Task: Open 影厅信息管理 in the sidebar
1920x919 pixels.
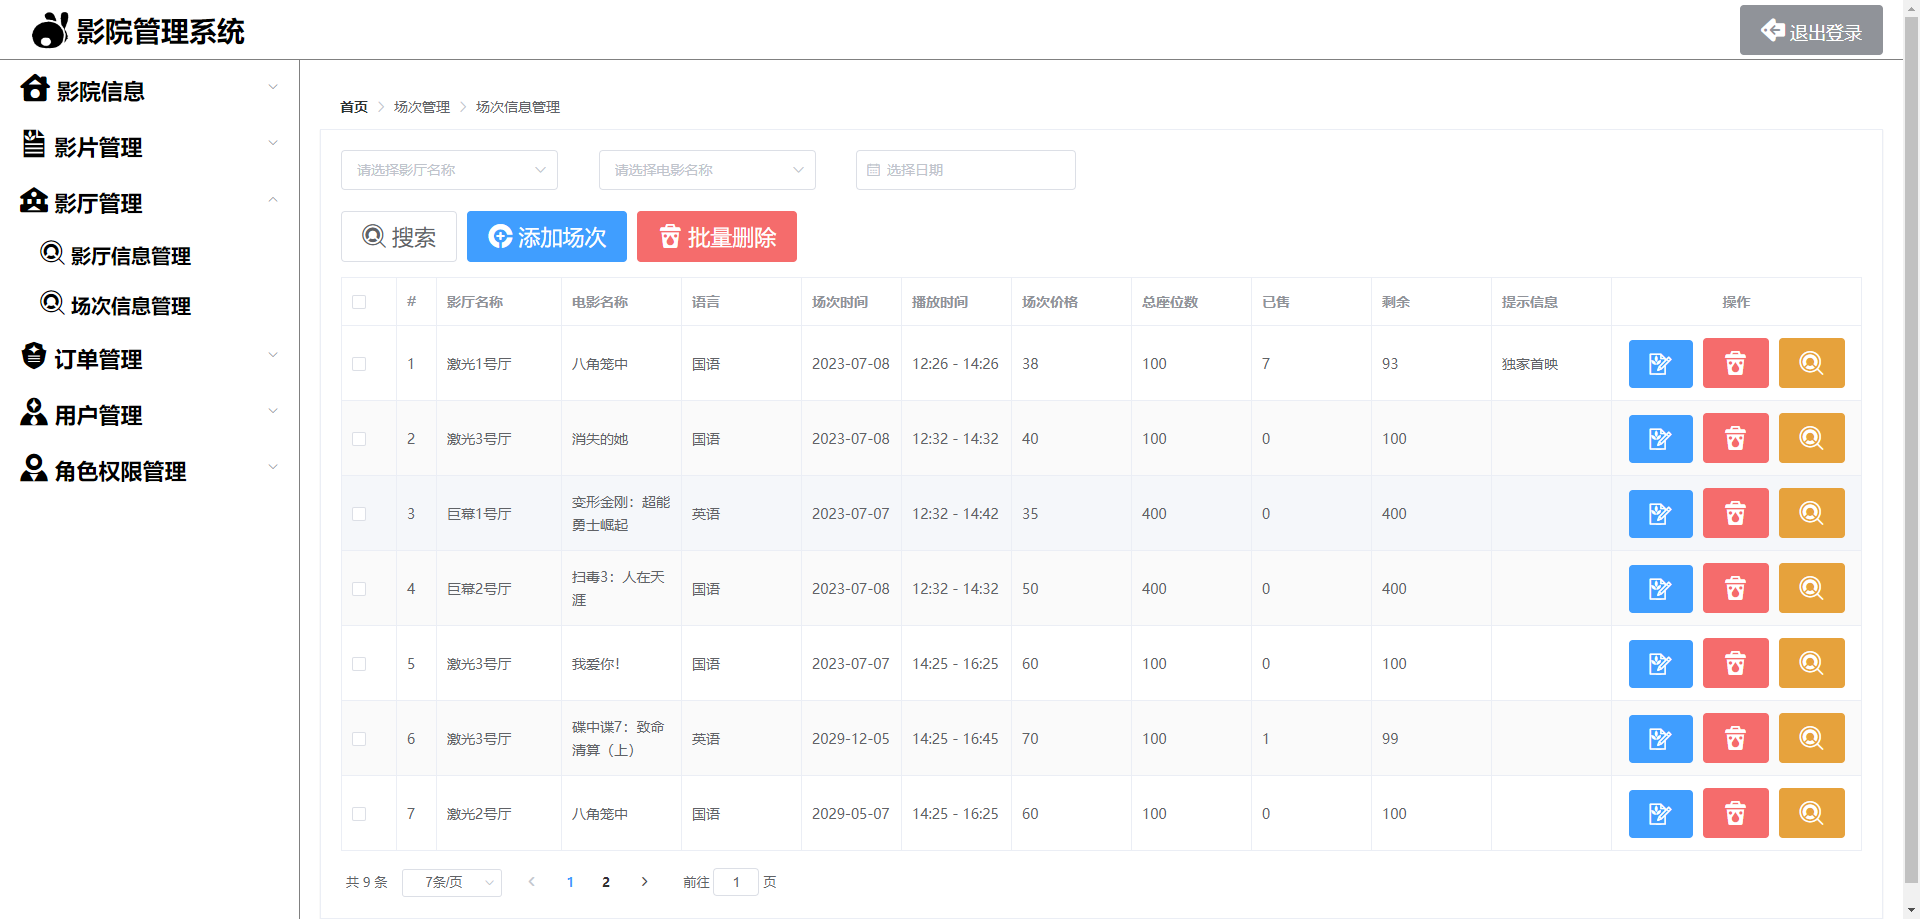Action: pyautogui.click(x=130, y=256)
